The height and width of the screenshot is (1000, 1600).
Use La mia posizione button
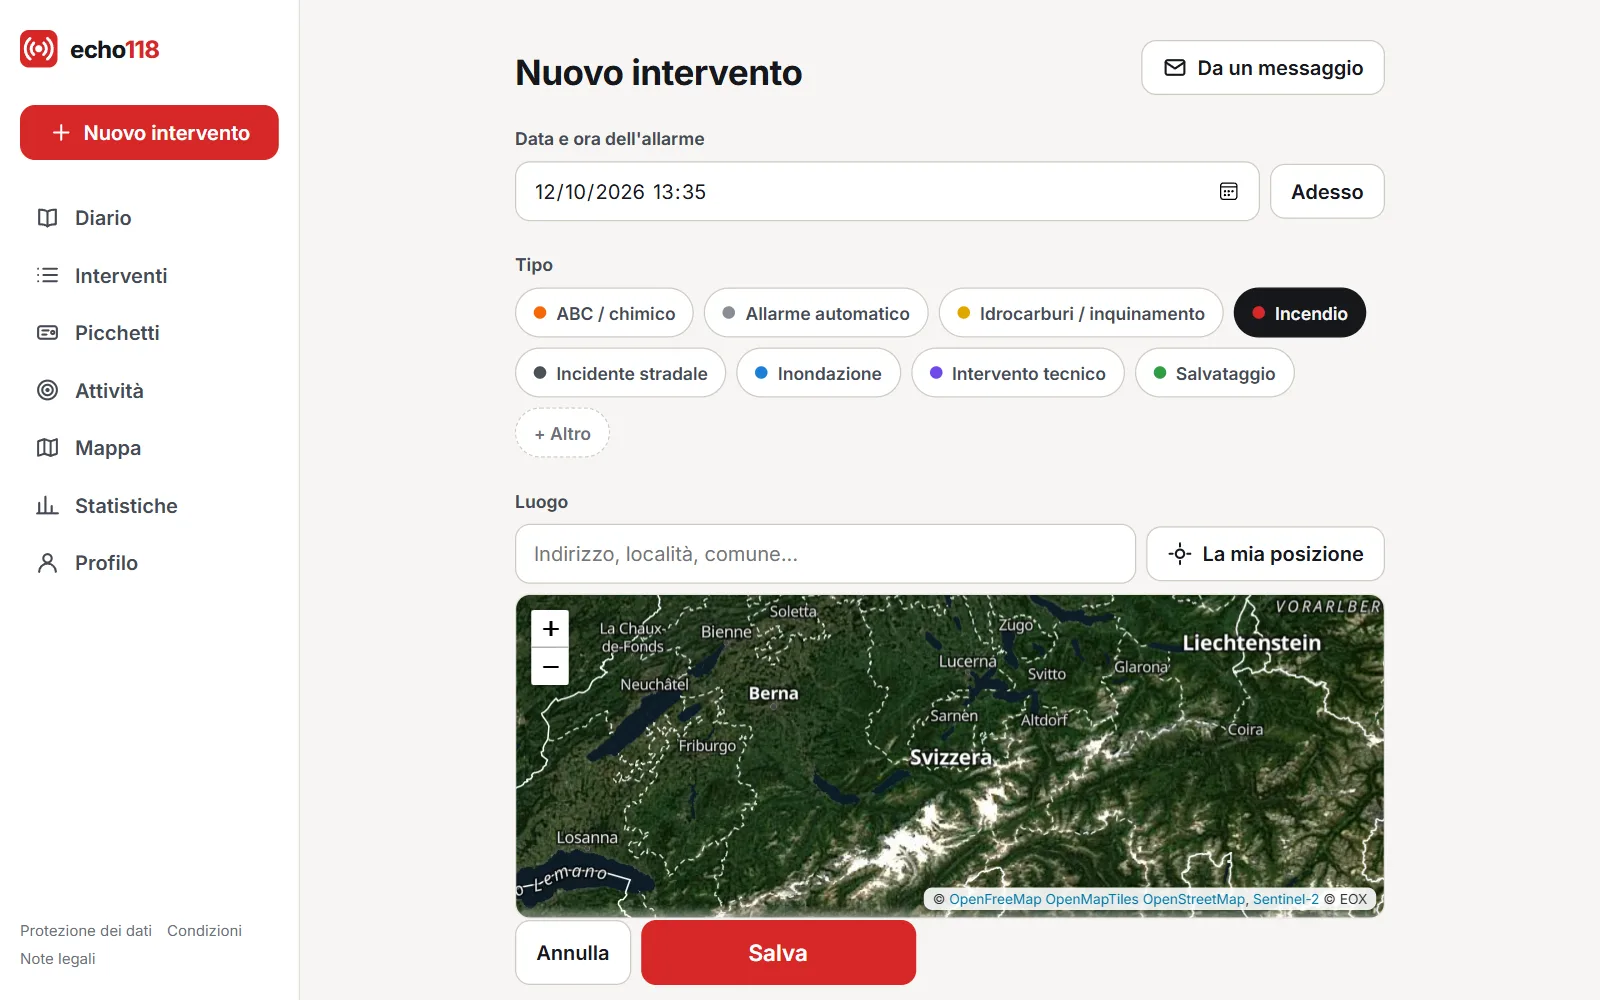tap(1265, 554)
